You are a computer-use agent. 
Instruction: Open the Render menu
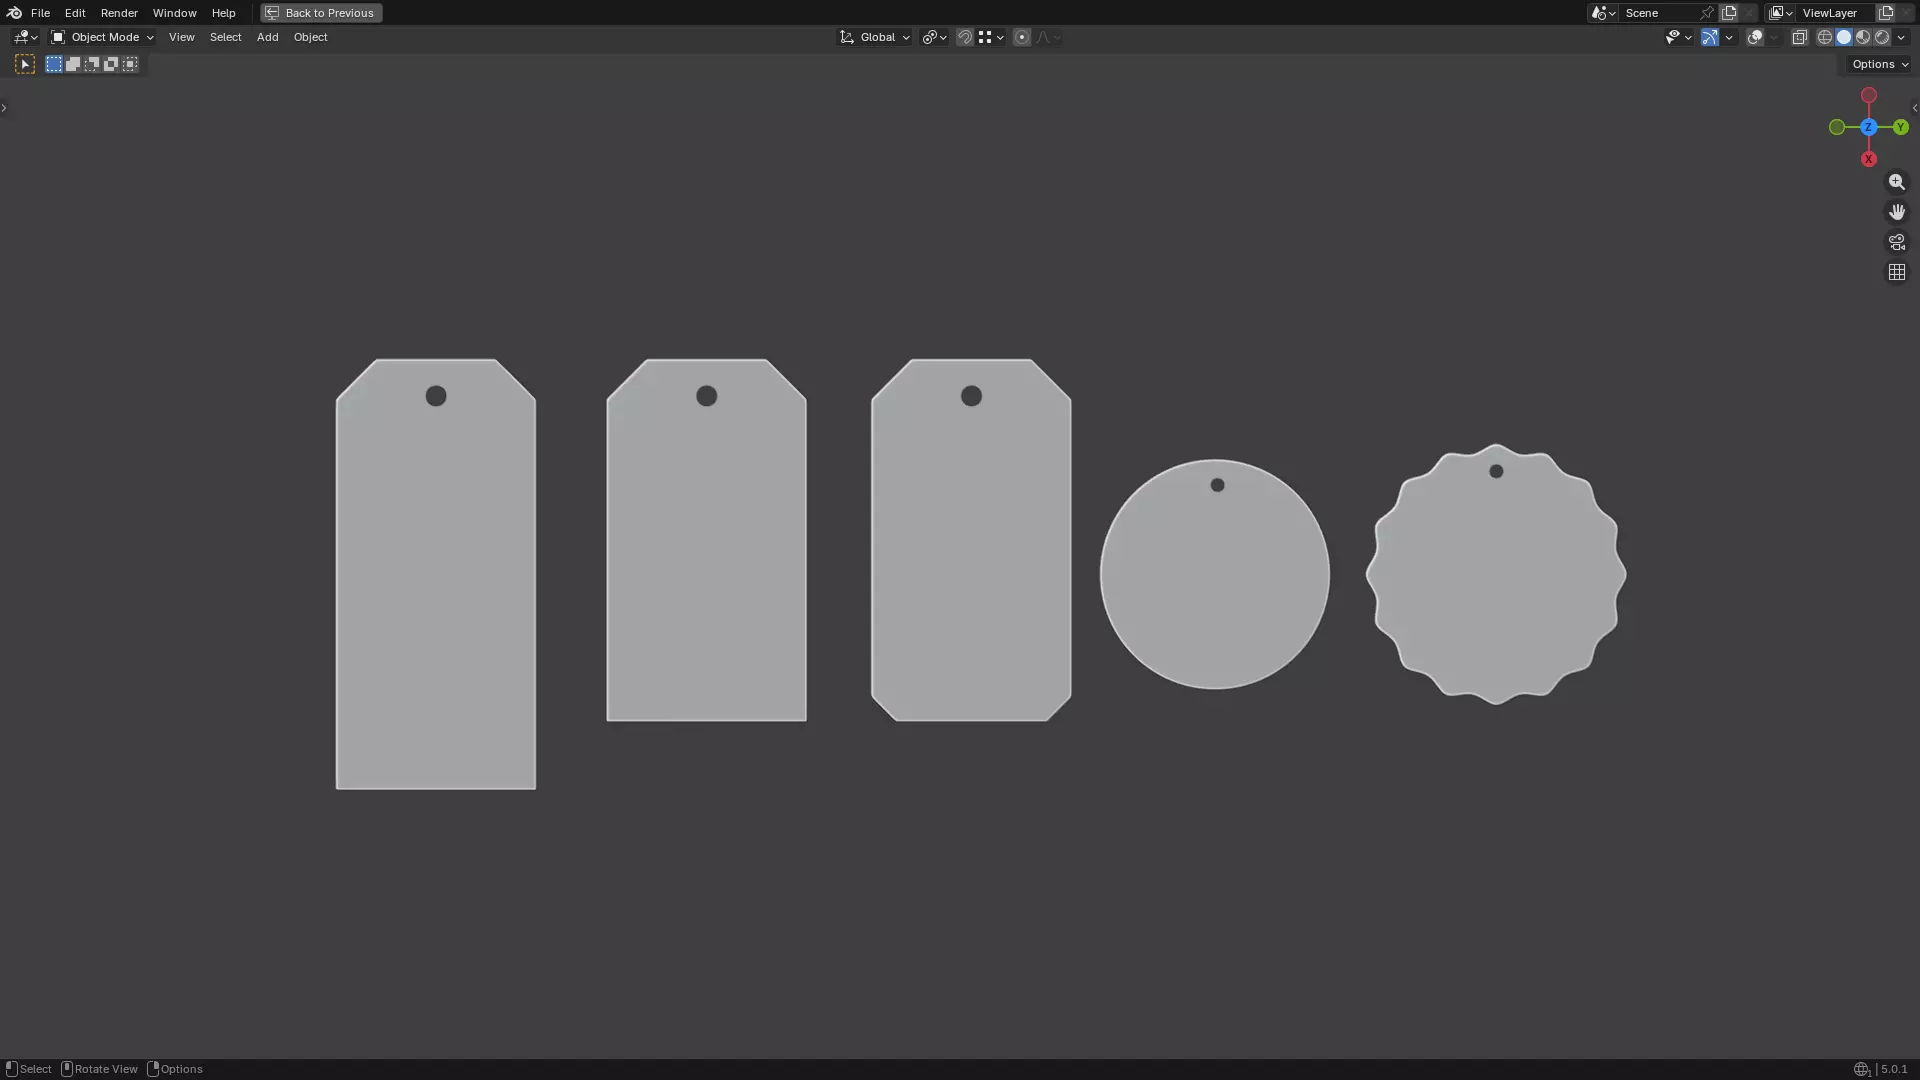coord(119,13)
